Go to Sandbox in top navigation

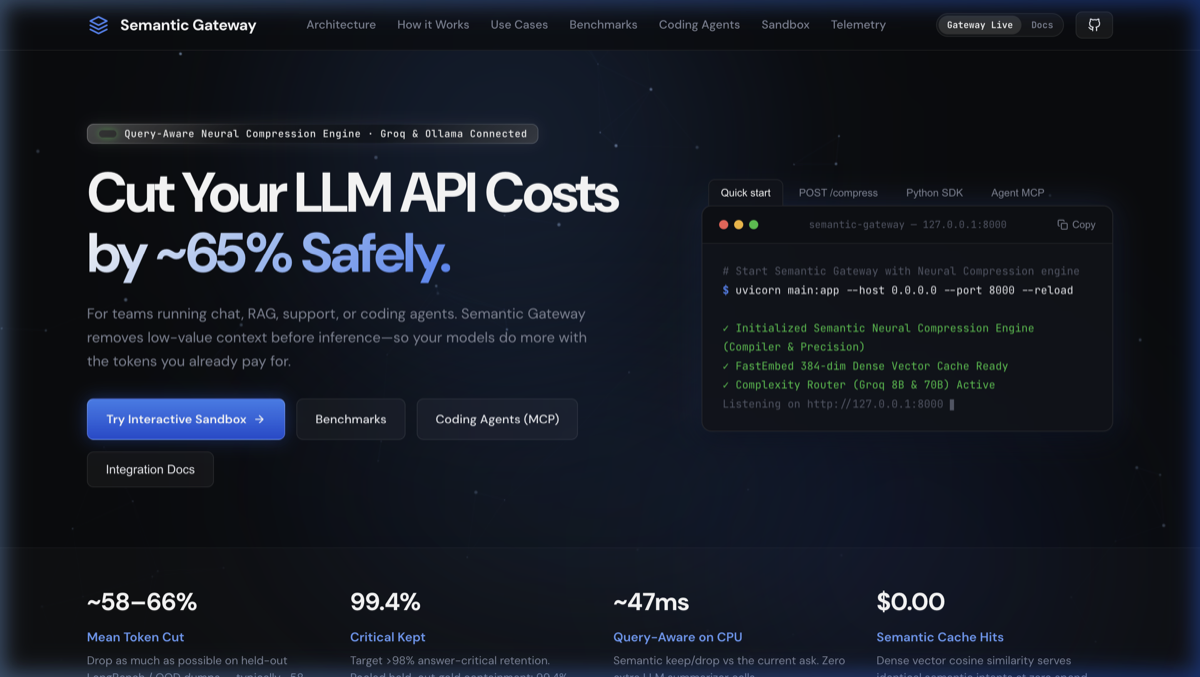(x=785, y=25)
